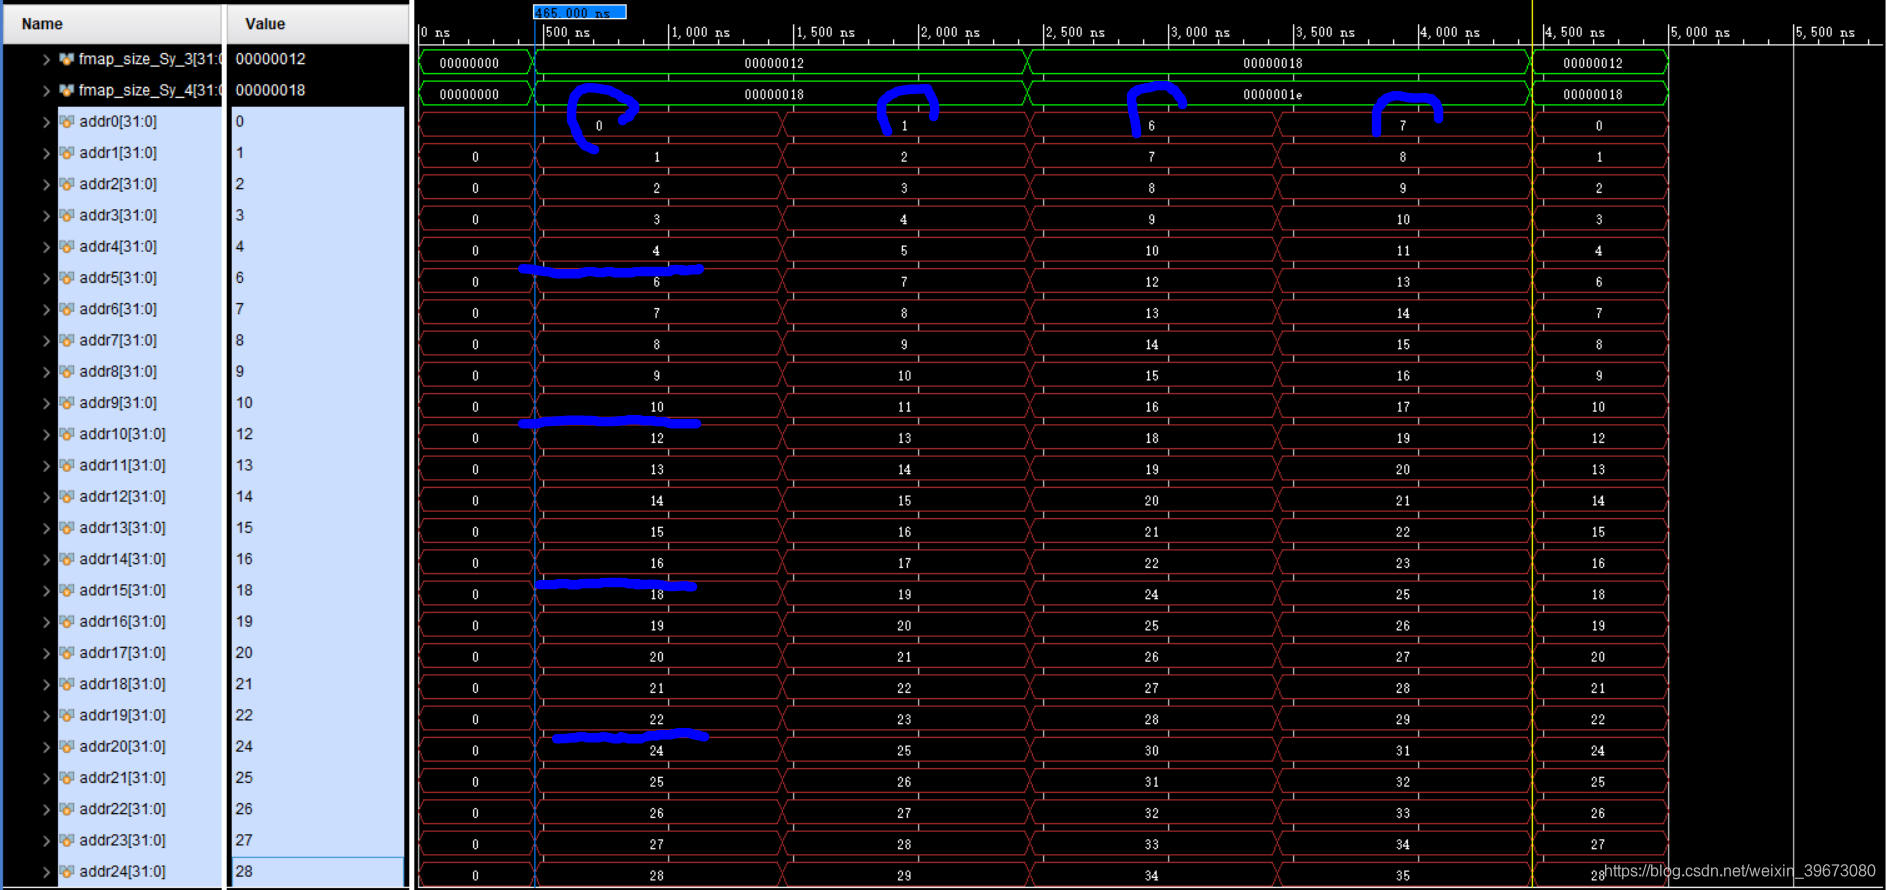The image size is (1886, 890).
Task: Select the addr0[31:0] signal name
Action: pos(118,122)
